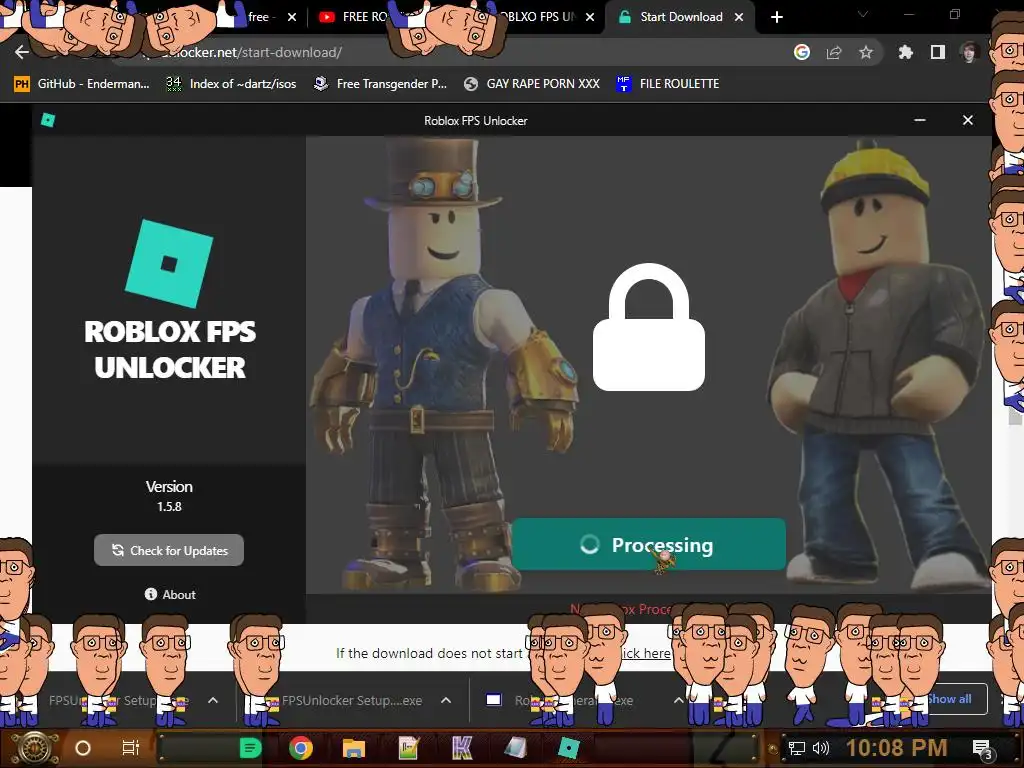Image resolution: width=1024 pixels, height=768 pixels.
Task: Click the share page icon
Action: click(x=834, y=52)
